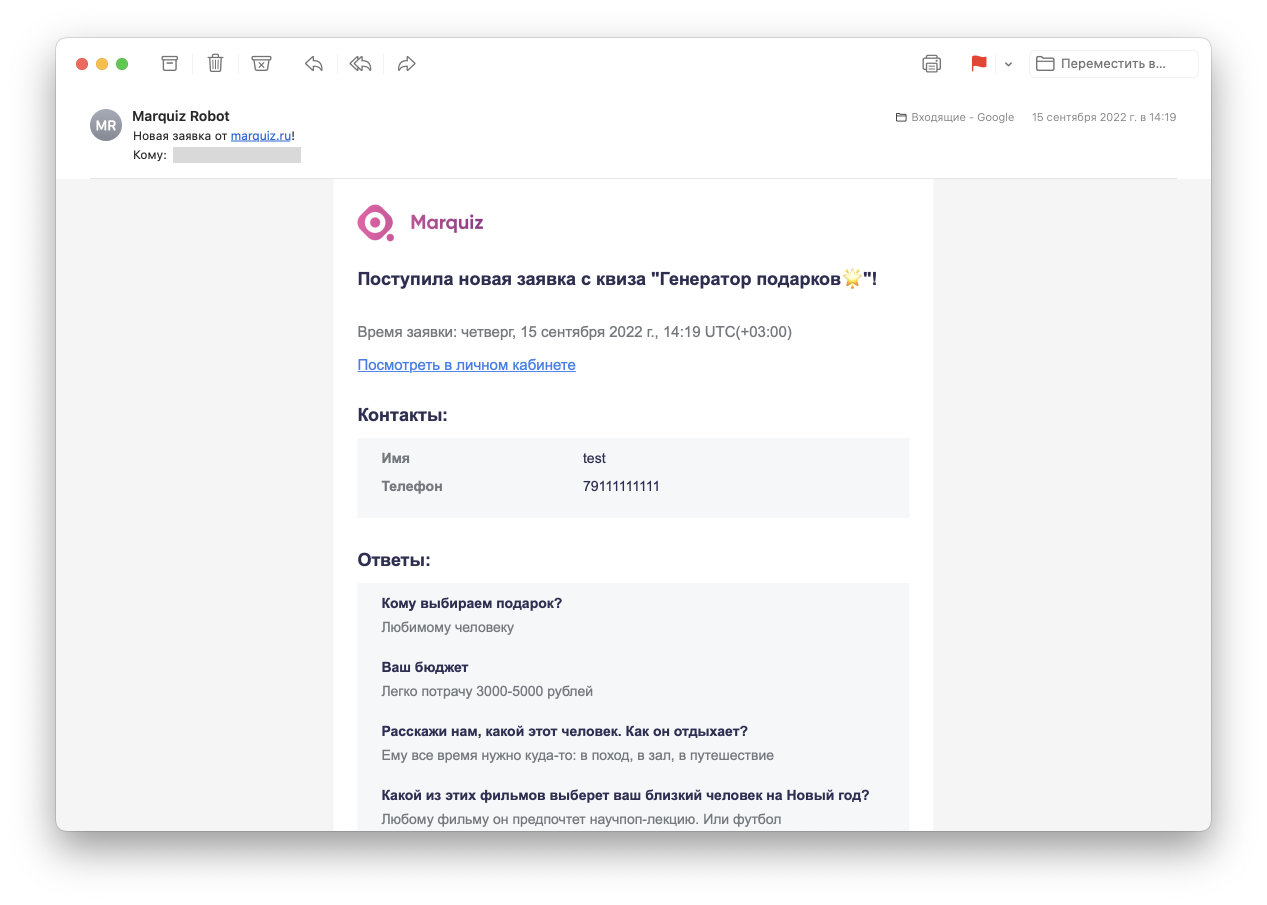Forward this message
Viewport: 1267px width, 905px height.
pyautogui.click(x=406, y=63)
